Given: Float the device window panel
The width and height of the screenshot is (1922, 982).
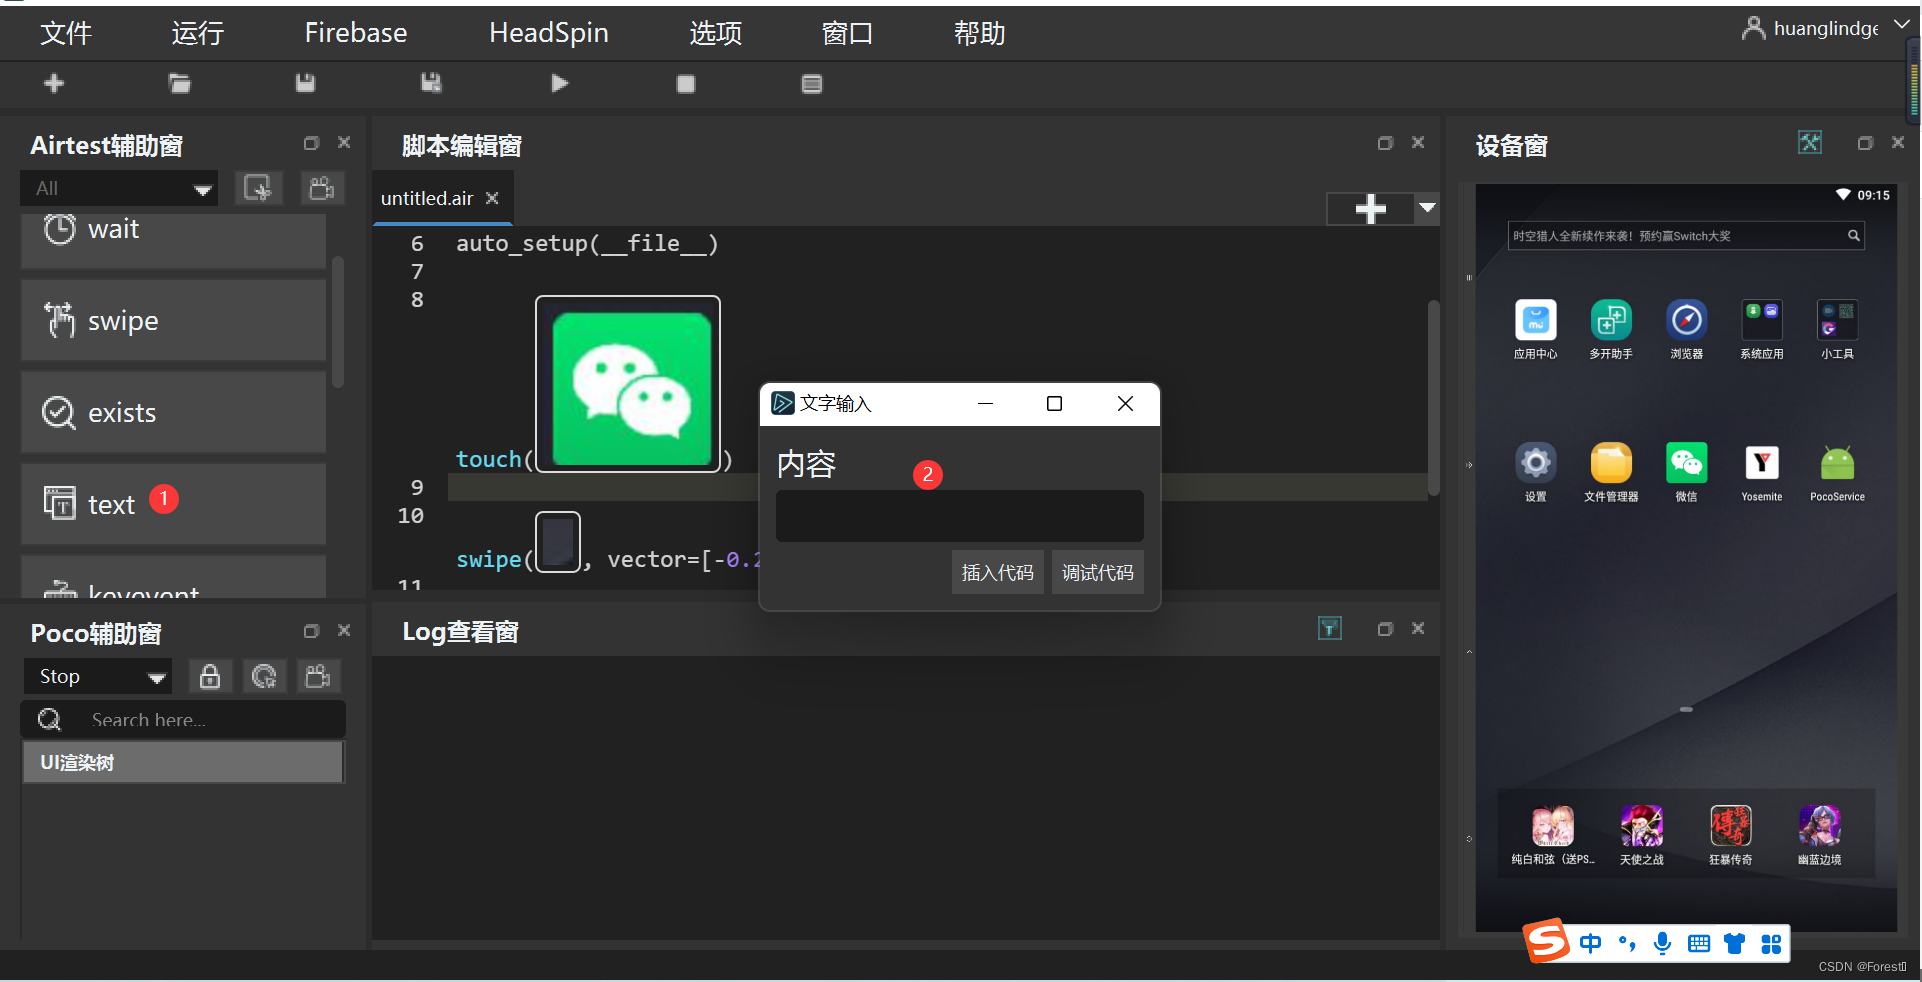Looking at the screenshot, I should (1865, 143).
